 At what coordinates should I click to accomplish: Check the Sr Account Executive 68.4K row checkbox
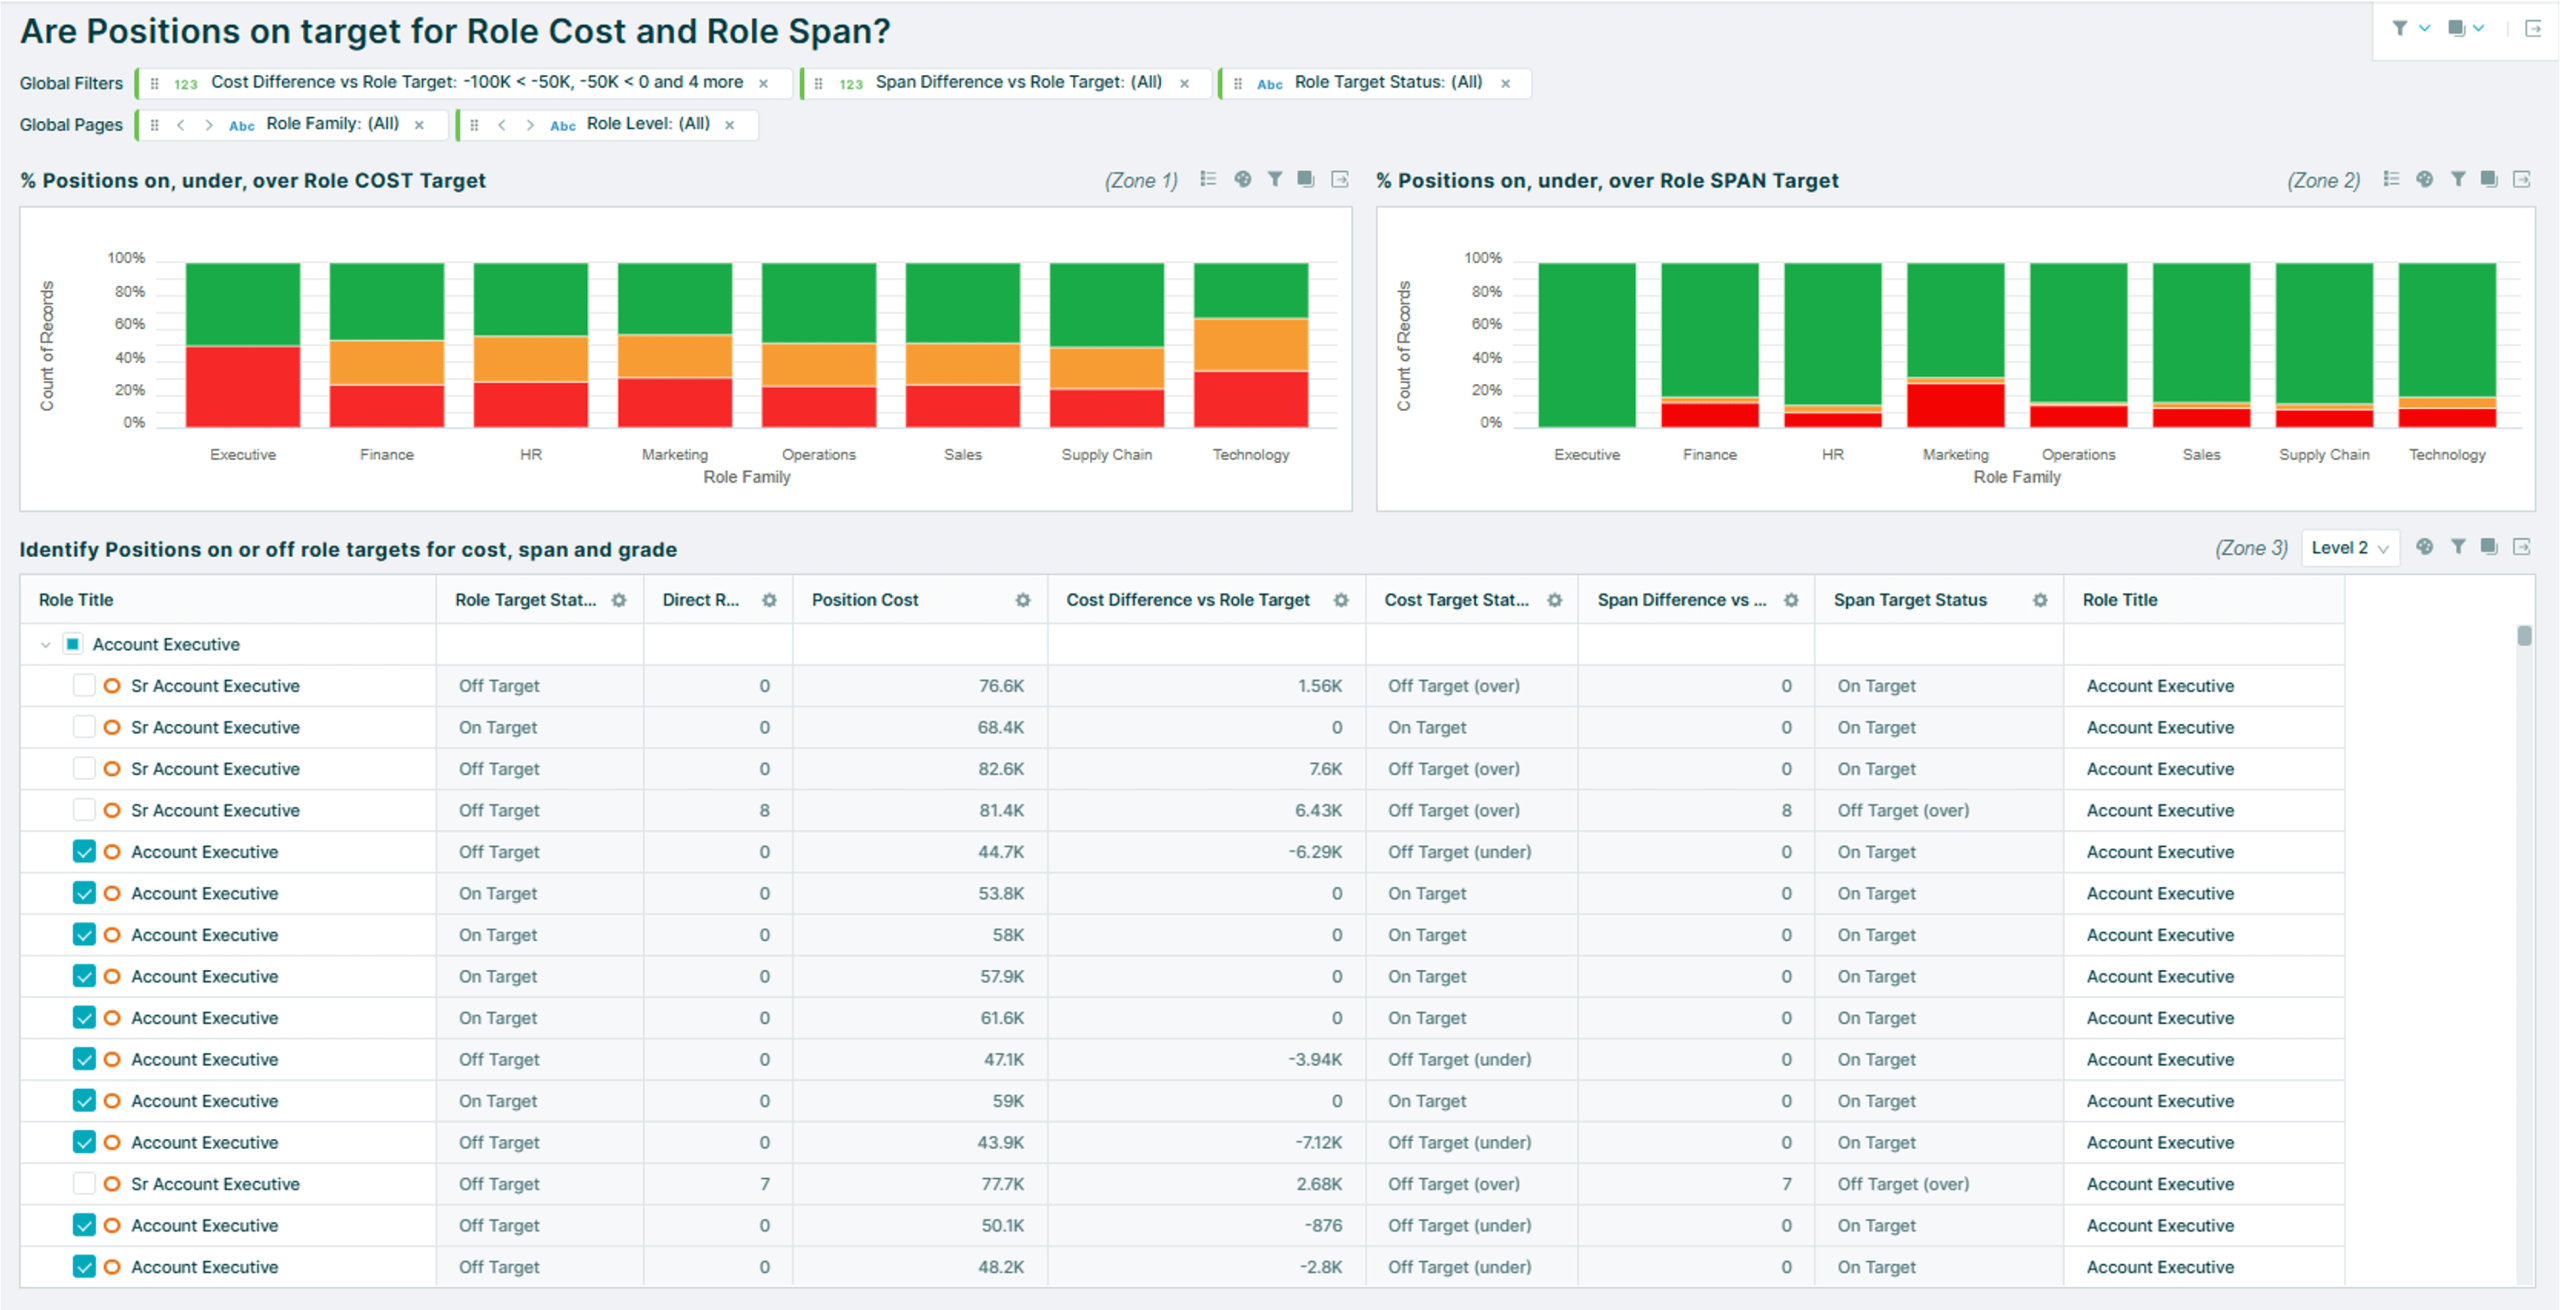[84, 727]
